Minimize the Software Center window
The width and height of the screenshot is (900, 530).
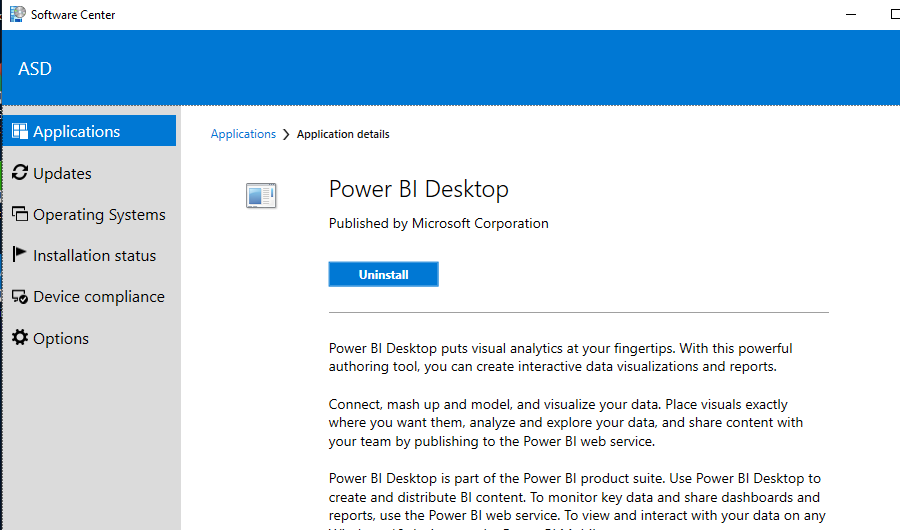click(851, 14)
